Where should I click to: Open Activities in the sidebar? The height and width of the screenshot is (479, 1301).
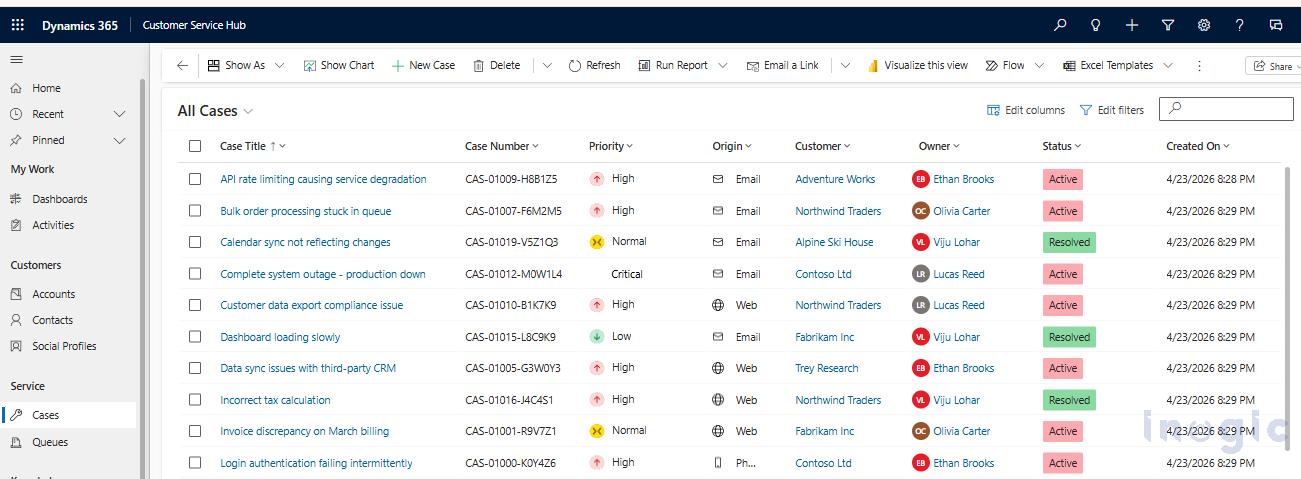click(x=53, y=225)
